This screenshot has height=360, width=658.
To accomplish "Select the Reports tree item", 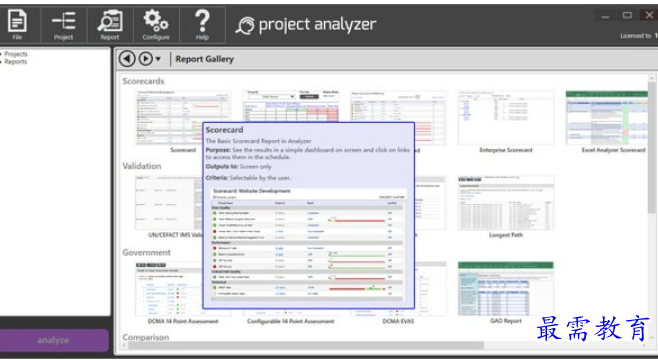I will tap(16, 62).
